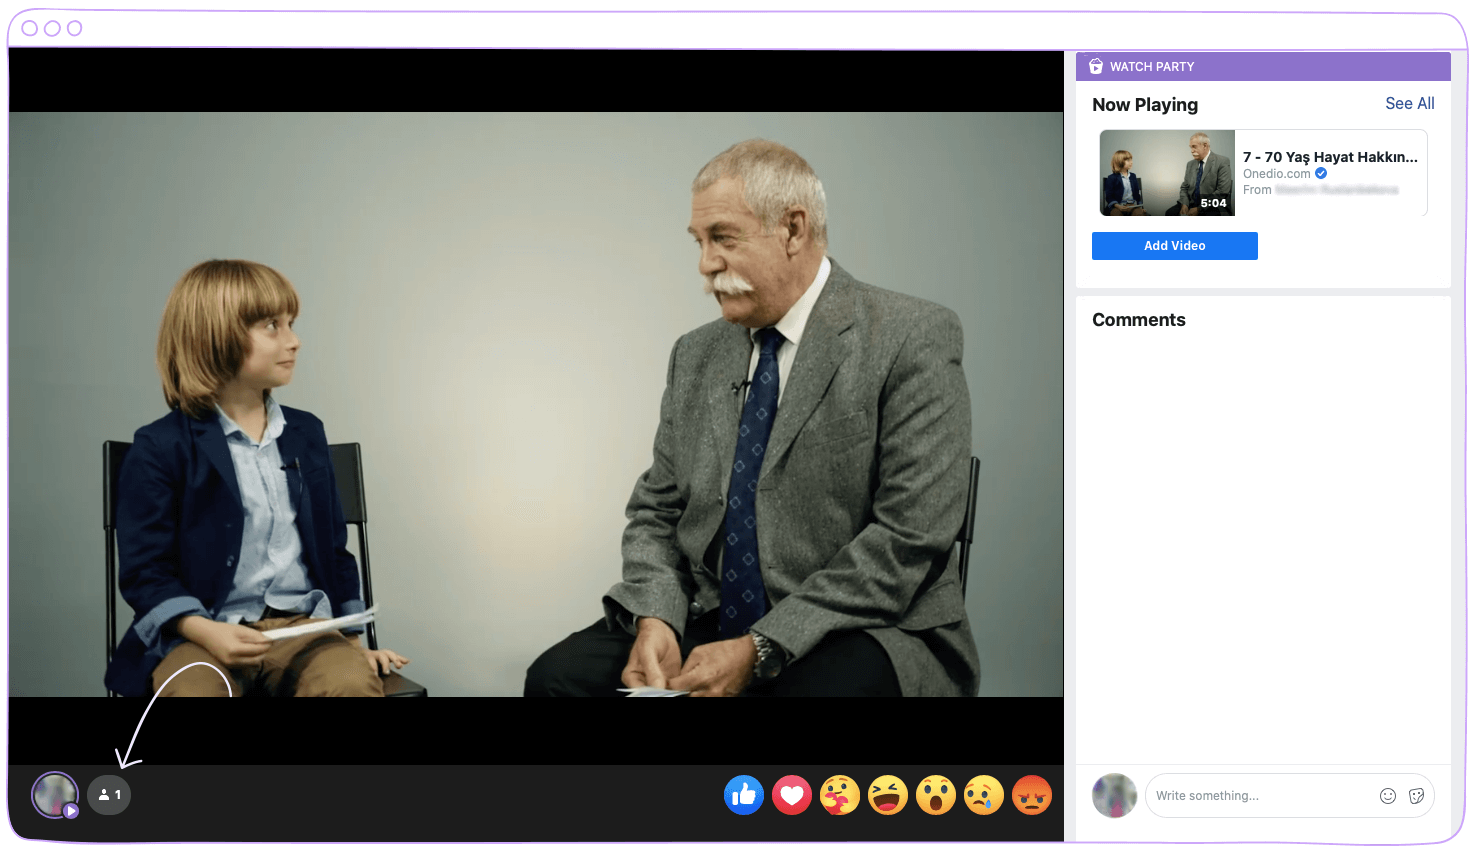Click the verified badge next to Onedio.com
Viewport: 1475px width, 853px height.
click(x=1320, y=173)
